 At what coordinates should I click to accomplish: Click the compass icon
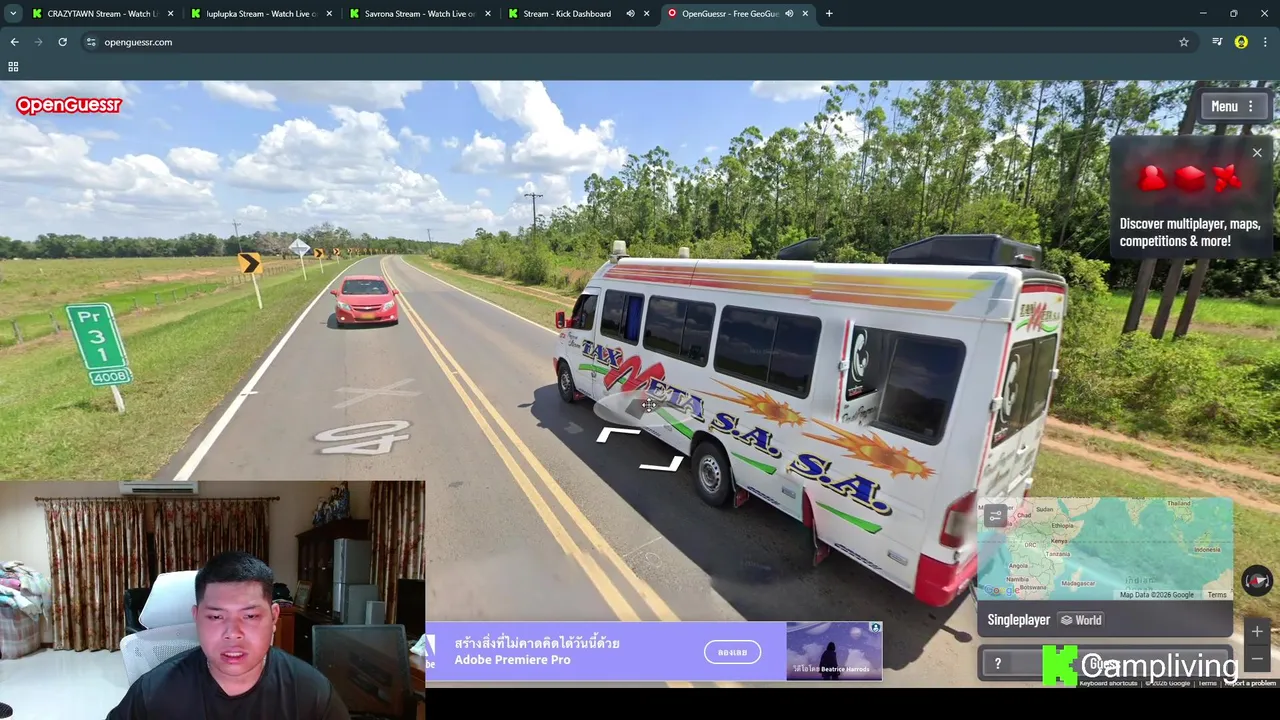pyautogui.click(x=1257, y=580)
